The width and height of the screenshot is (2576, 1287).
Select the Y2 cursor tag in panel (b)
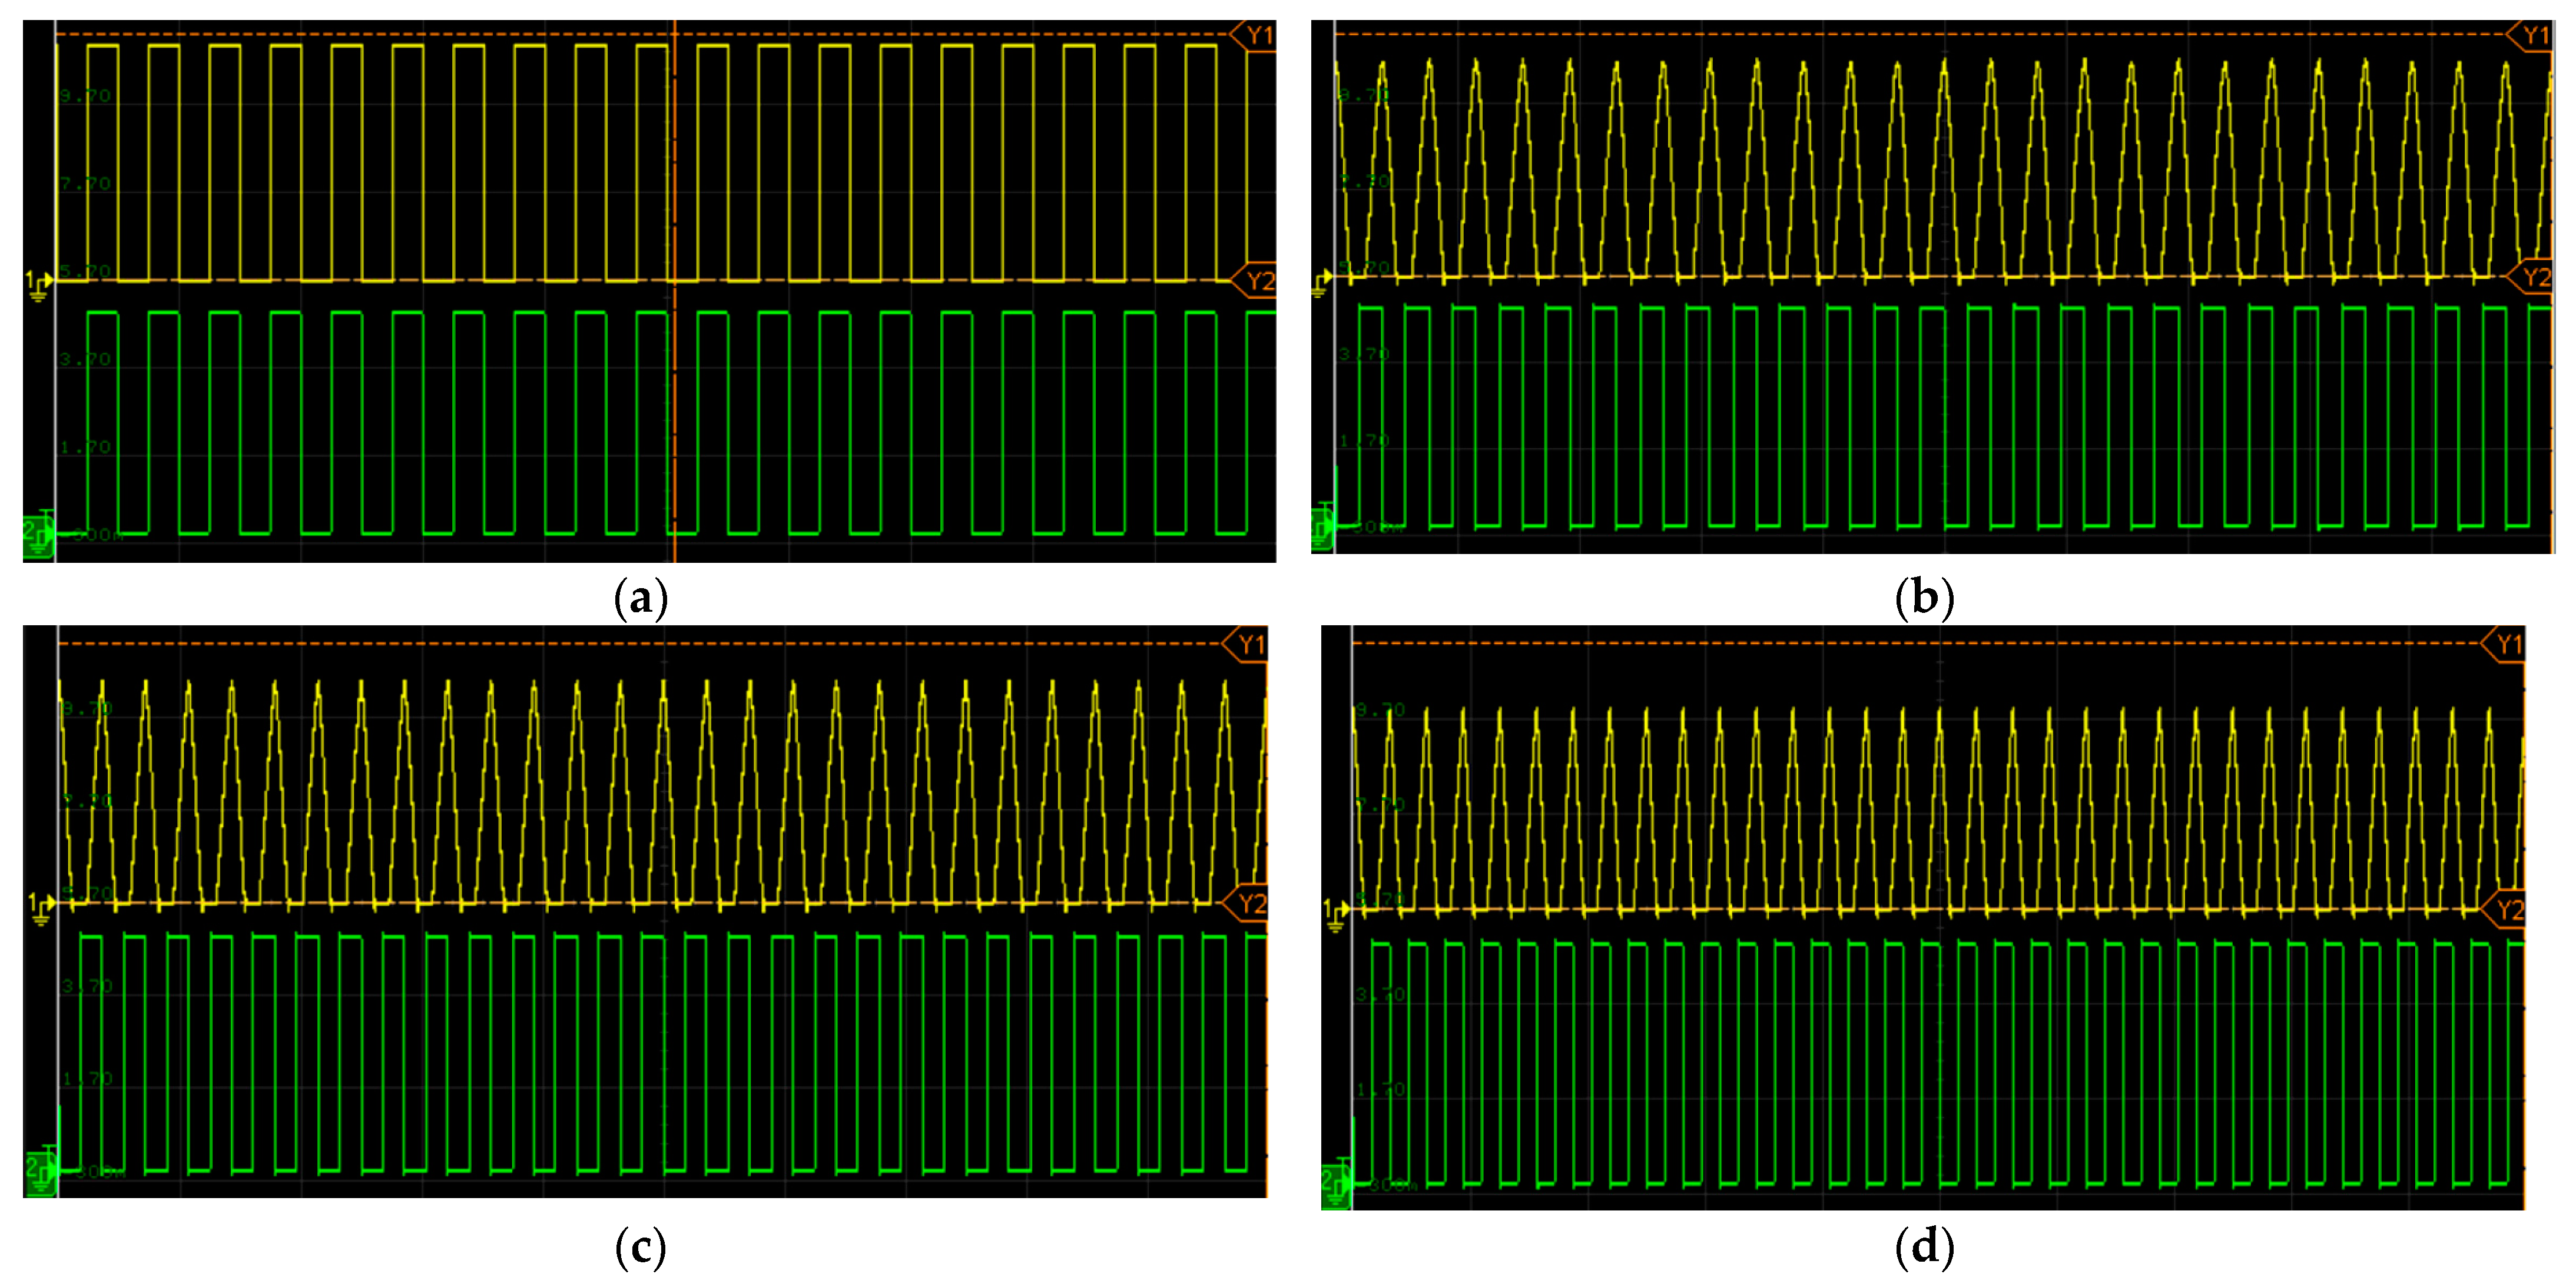pyautogui.click(x=2533, y=277)
